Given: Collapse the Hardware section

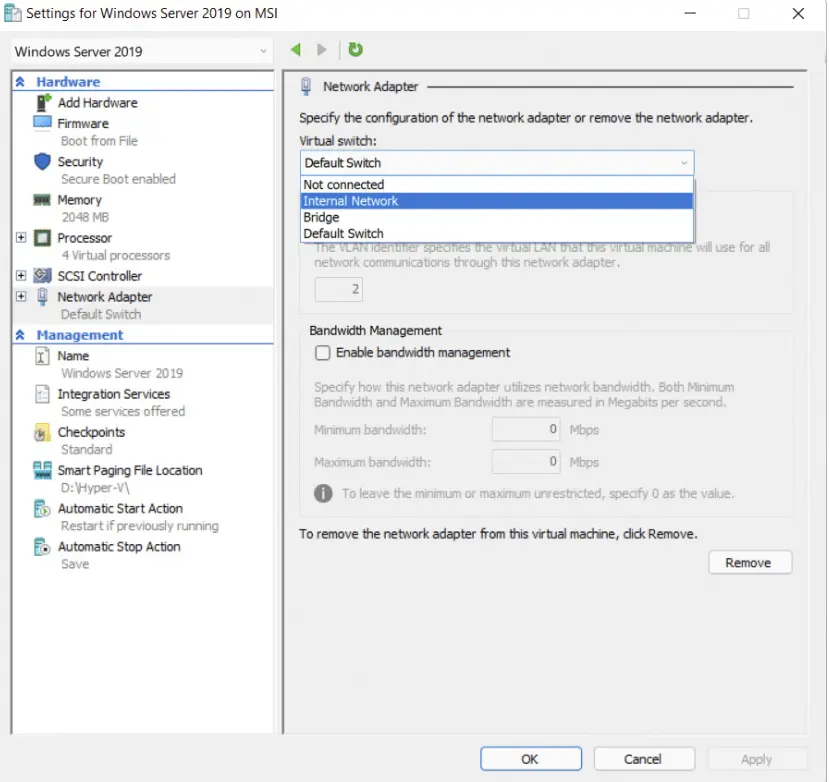Looking at the screenshot, I should click(x=20, y=82).
